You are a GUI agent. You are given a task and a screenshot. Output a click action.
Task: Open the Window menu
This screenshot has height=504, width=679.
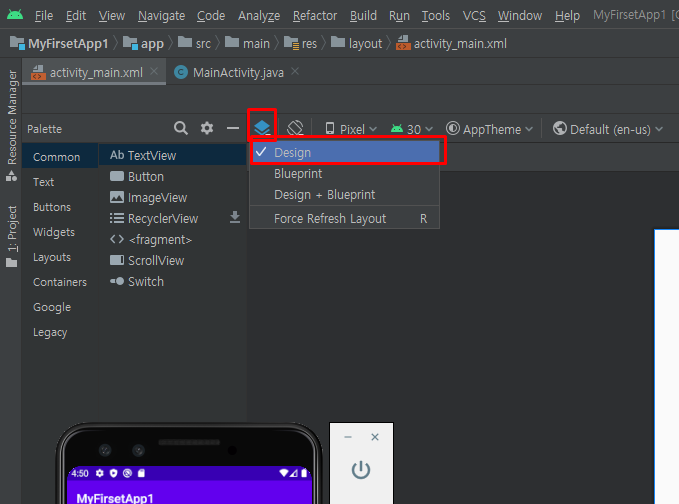tap(520, 16)
